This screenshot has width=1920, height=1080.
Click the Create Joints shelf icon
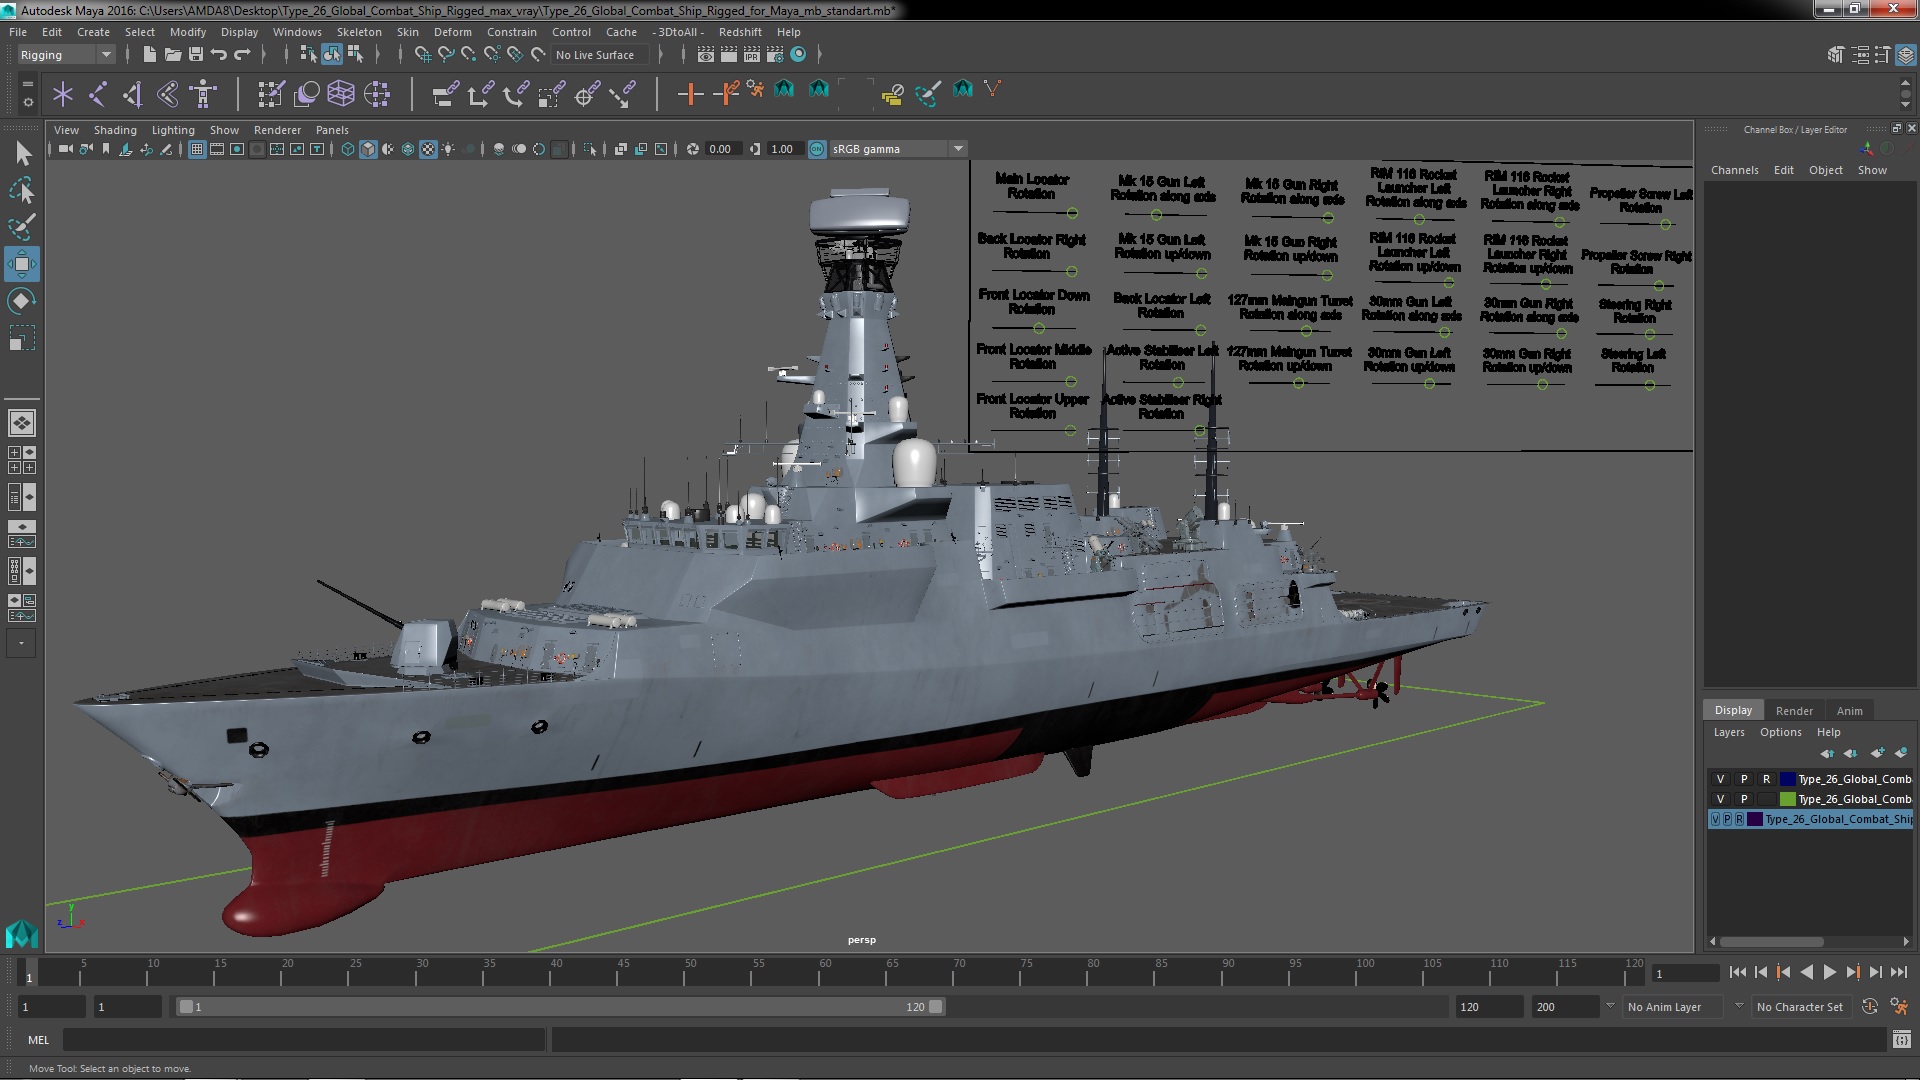coord(98,95)
